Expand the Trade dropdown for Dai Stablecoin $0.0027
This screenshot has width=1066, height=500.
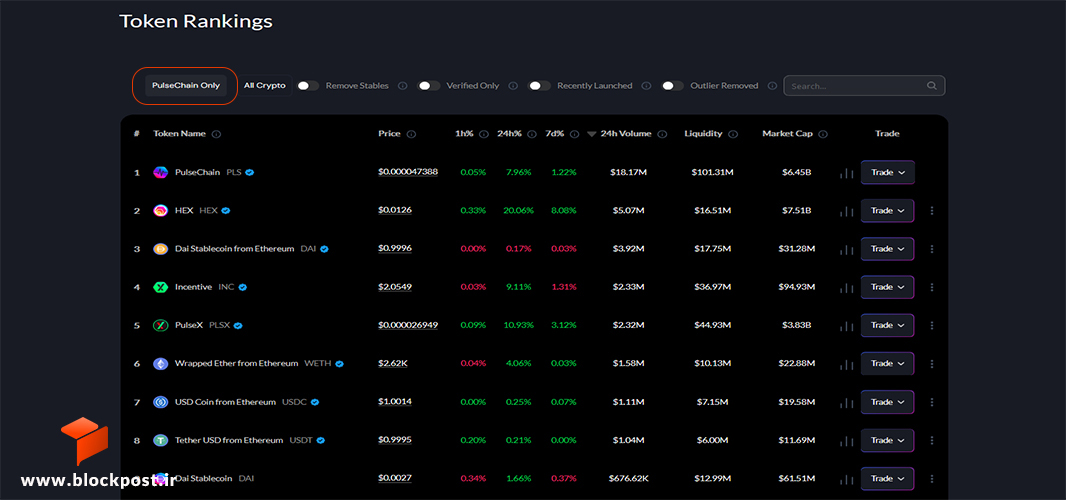(888, 478)
